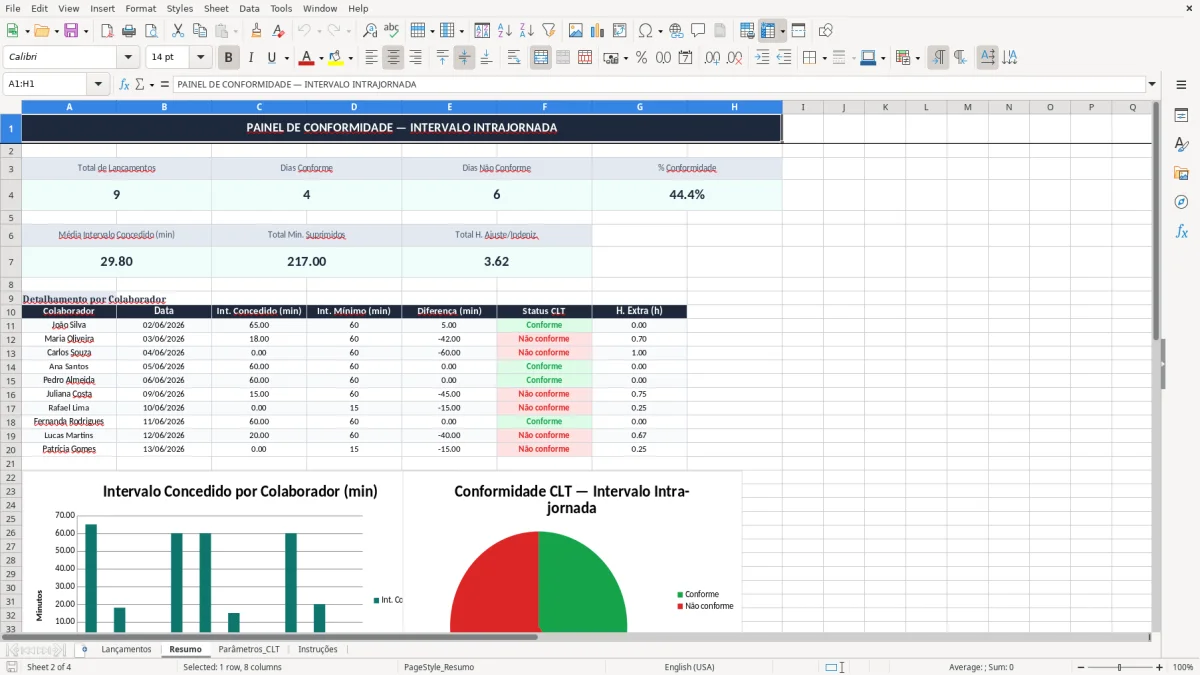Click the Sort icon
Screen dimensions: 1200x675
[x=482, y=31]
